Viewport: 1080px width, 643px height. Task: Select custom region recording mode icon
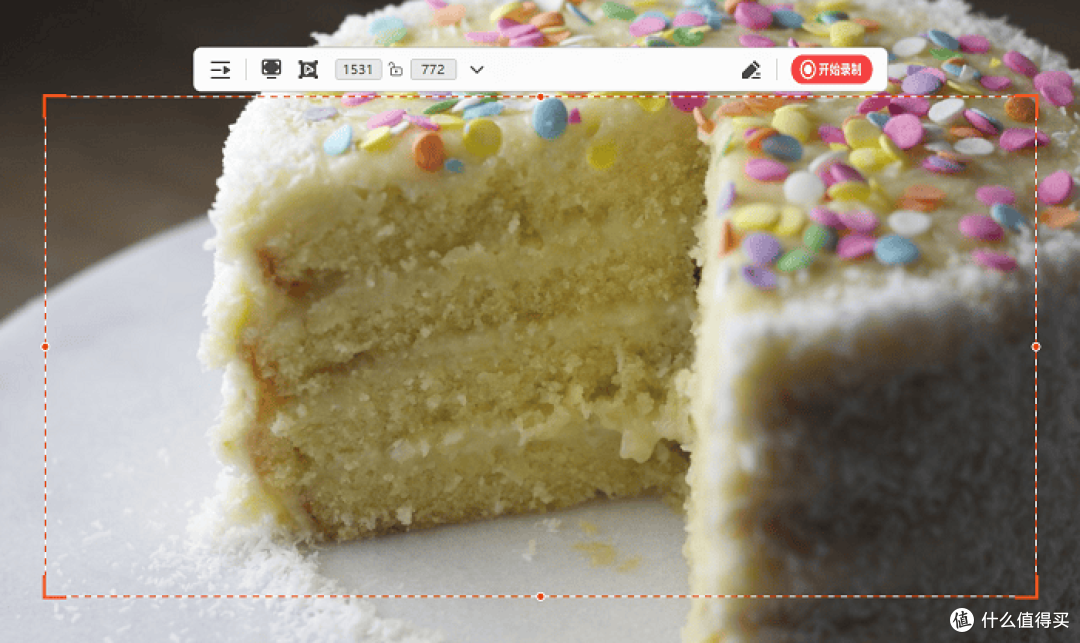point(308,70)
